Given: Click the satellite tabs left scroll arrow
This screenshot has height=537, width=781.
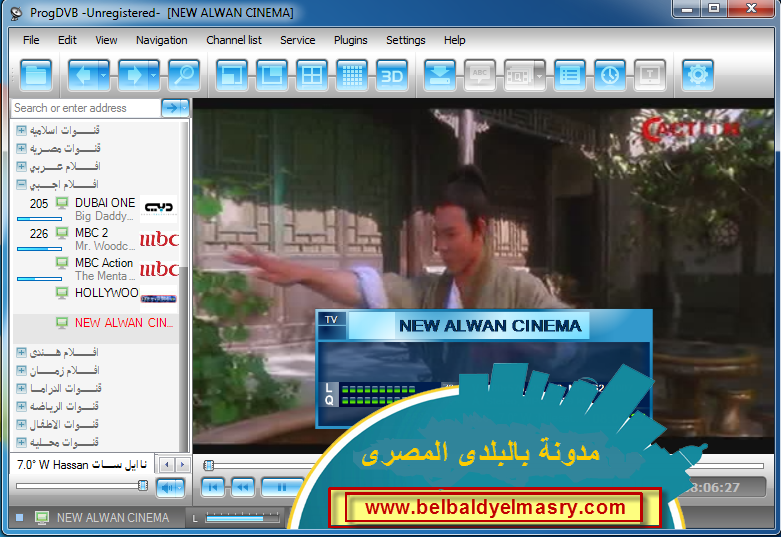Looking at the screenshot, I should (167, 465).
